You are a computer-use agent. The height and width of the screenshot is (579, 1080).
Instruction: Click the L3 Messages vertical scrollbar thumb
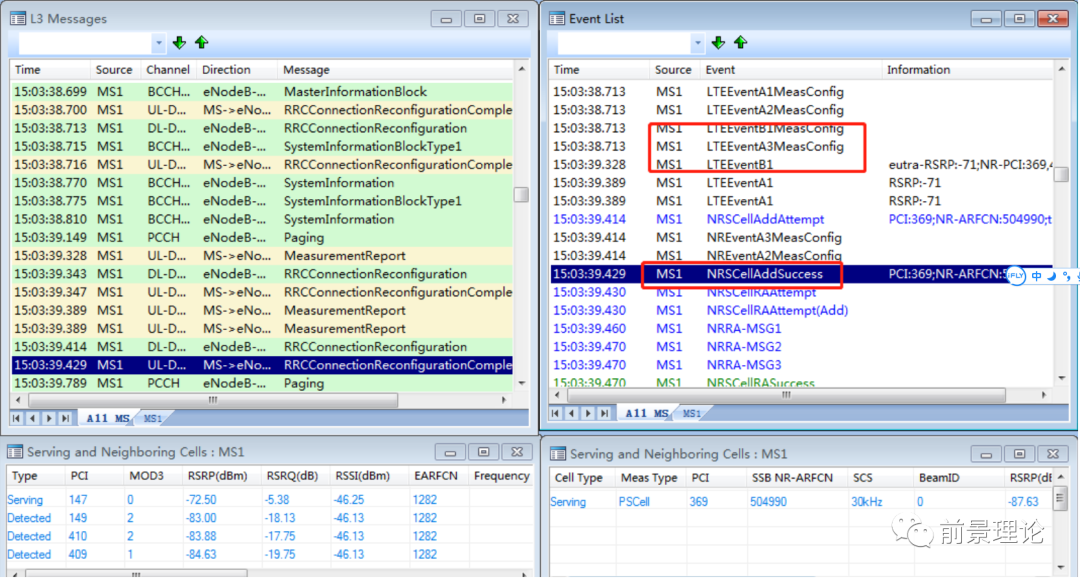pos(521,195)
